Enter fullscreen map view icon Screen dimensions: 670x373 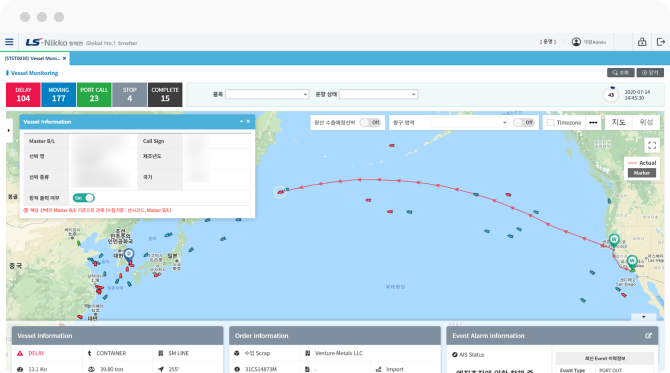pyautogui.click(x=652, y=145)
